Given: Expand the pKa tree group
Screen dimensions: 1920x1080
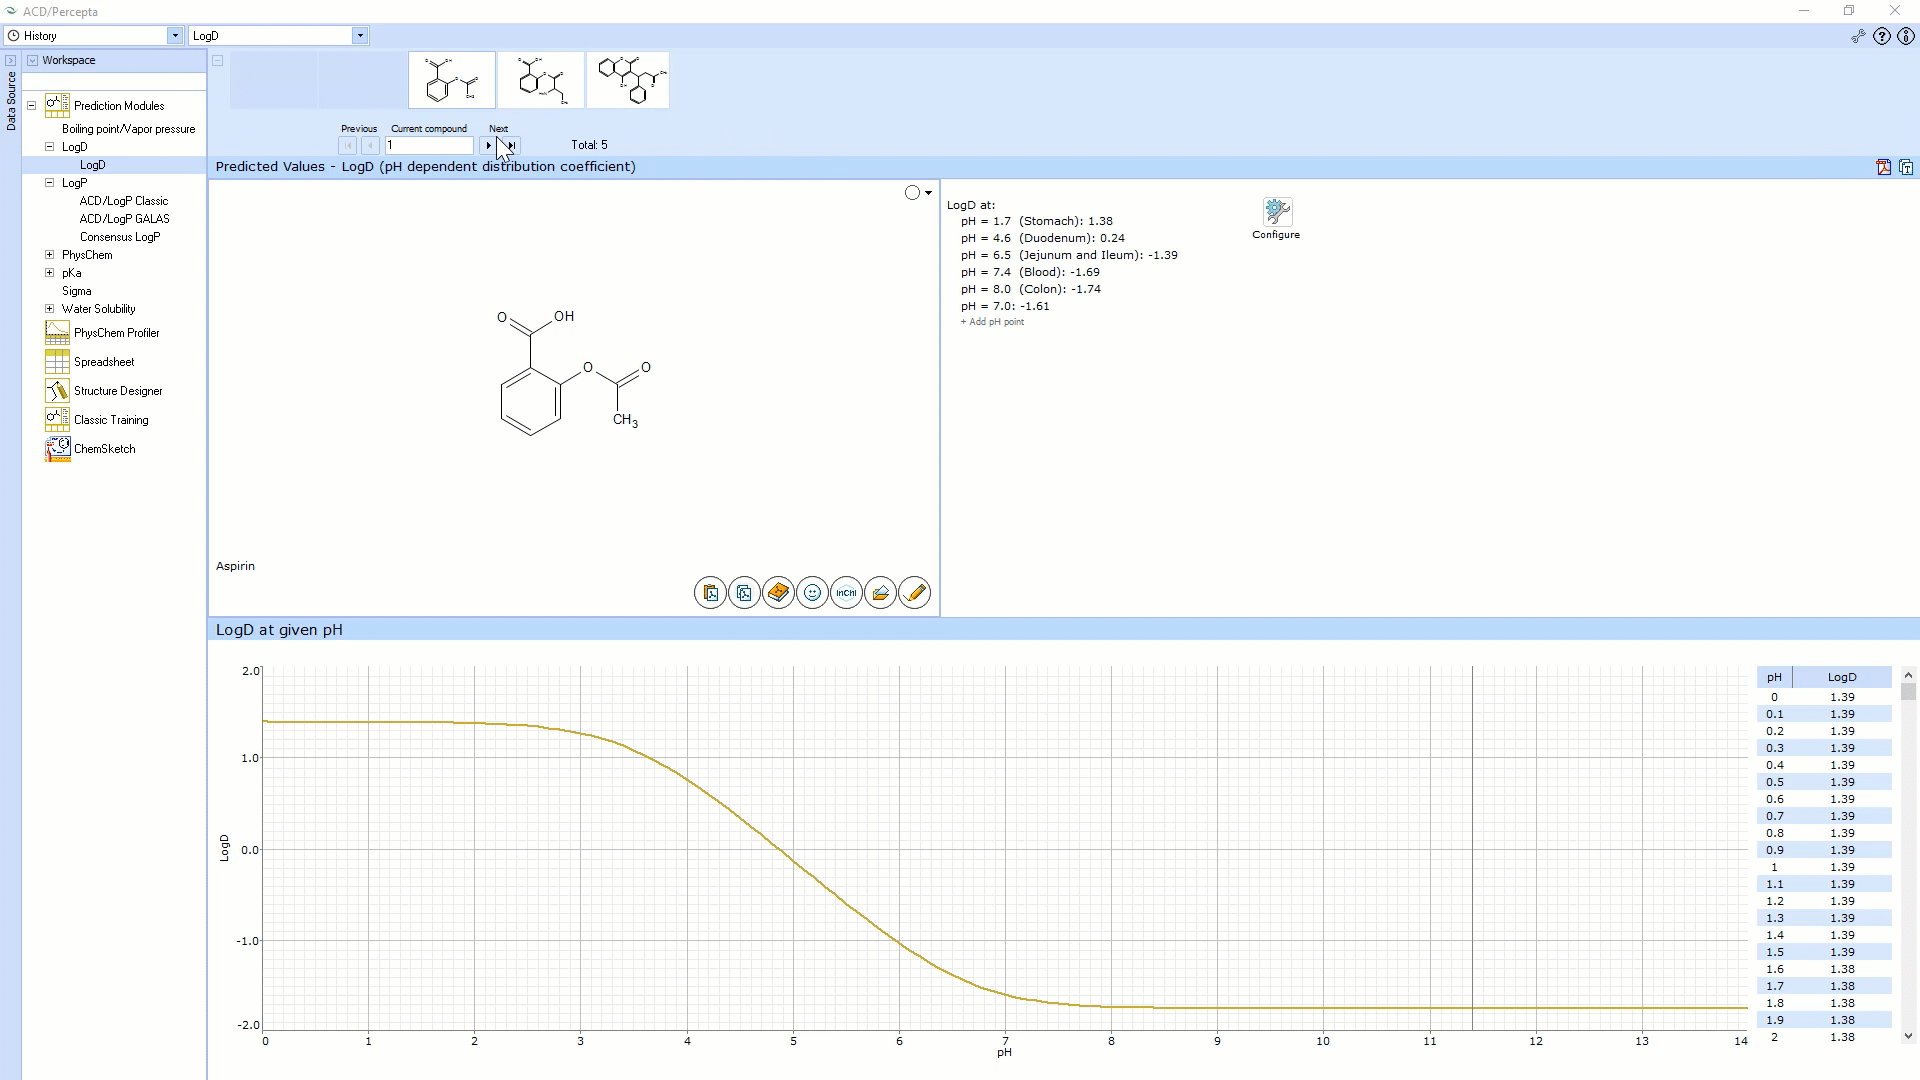Looking at the screenshot, I should click(x=49, y=272).
